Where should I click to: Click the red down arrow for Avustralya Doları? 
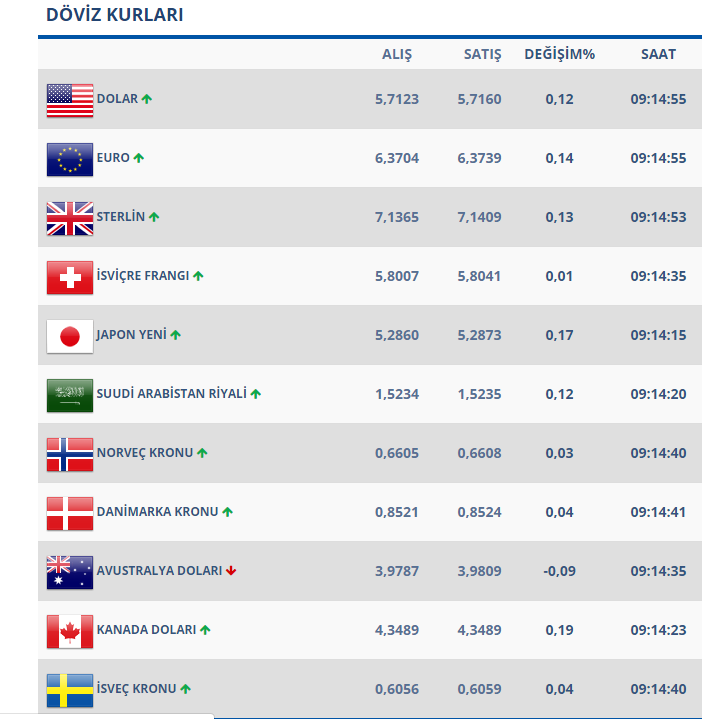coord(231,571)
